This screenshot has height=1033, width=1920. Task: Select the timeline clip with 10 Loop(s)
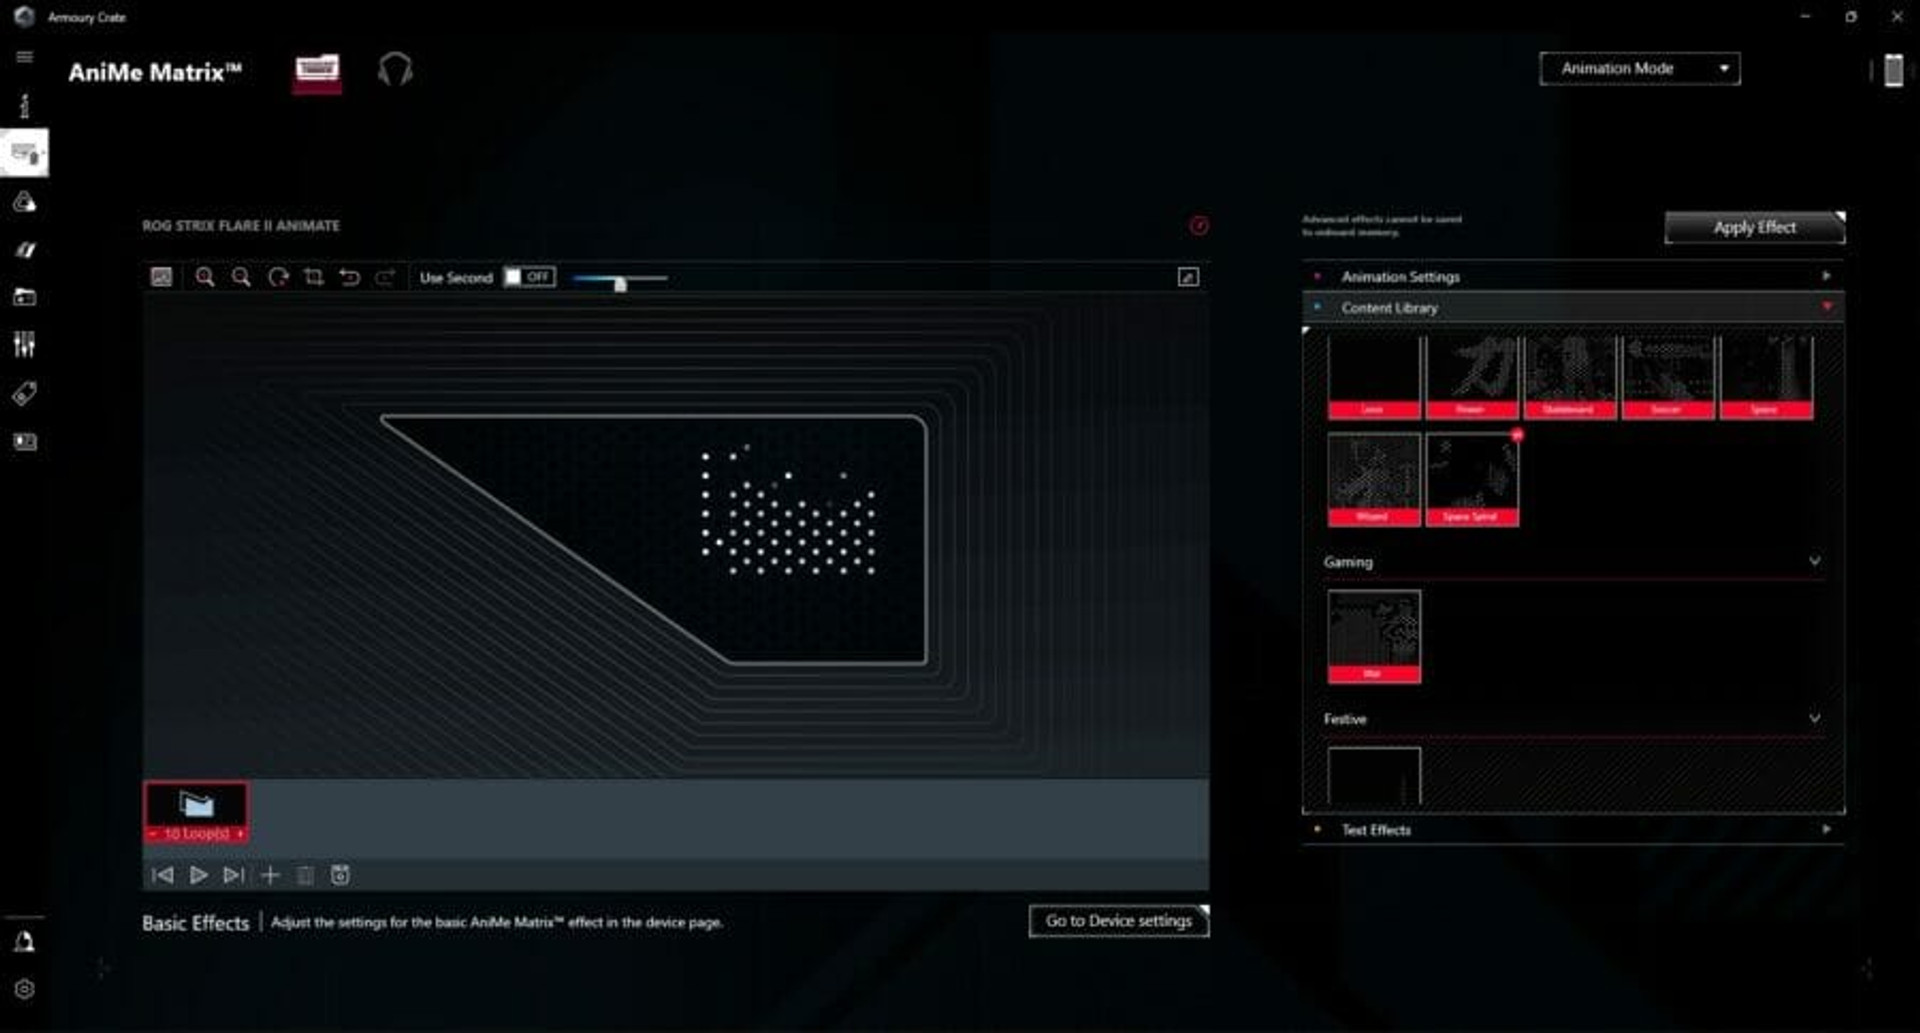tap(197, 812)
